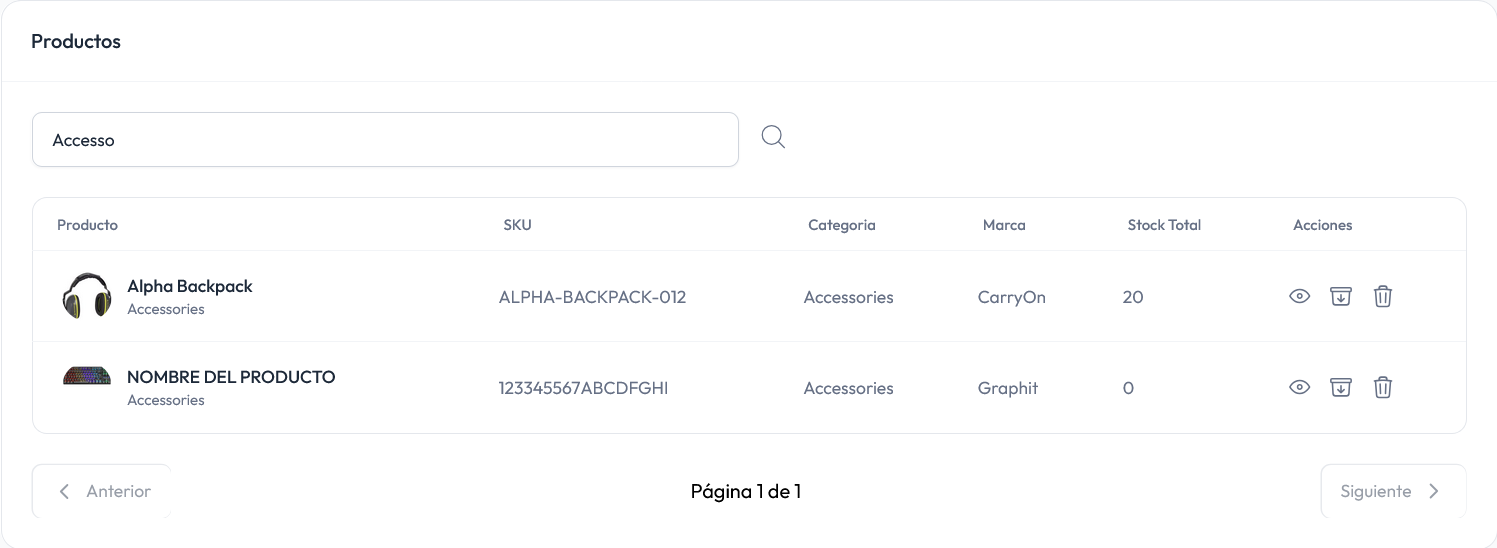
Task: Click the Stock Total column header
Action: point(1164,225)
